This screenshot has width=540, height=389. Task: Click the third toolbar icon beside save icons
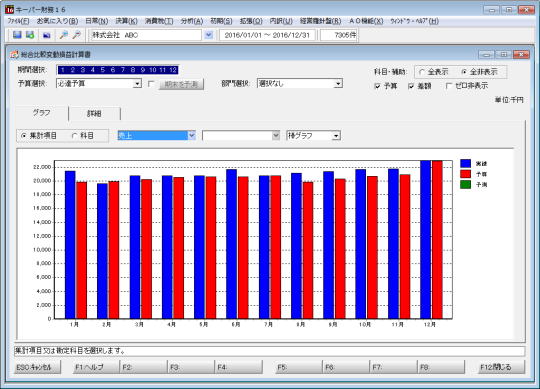coord(46,35)
